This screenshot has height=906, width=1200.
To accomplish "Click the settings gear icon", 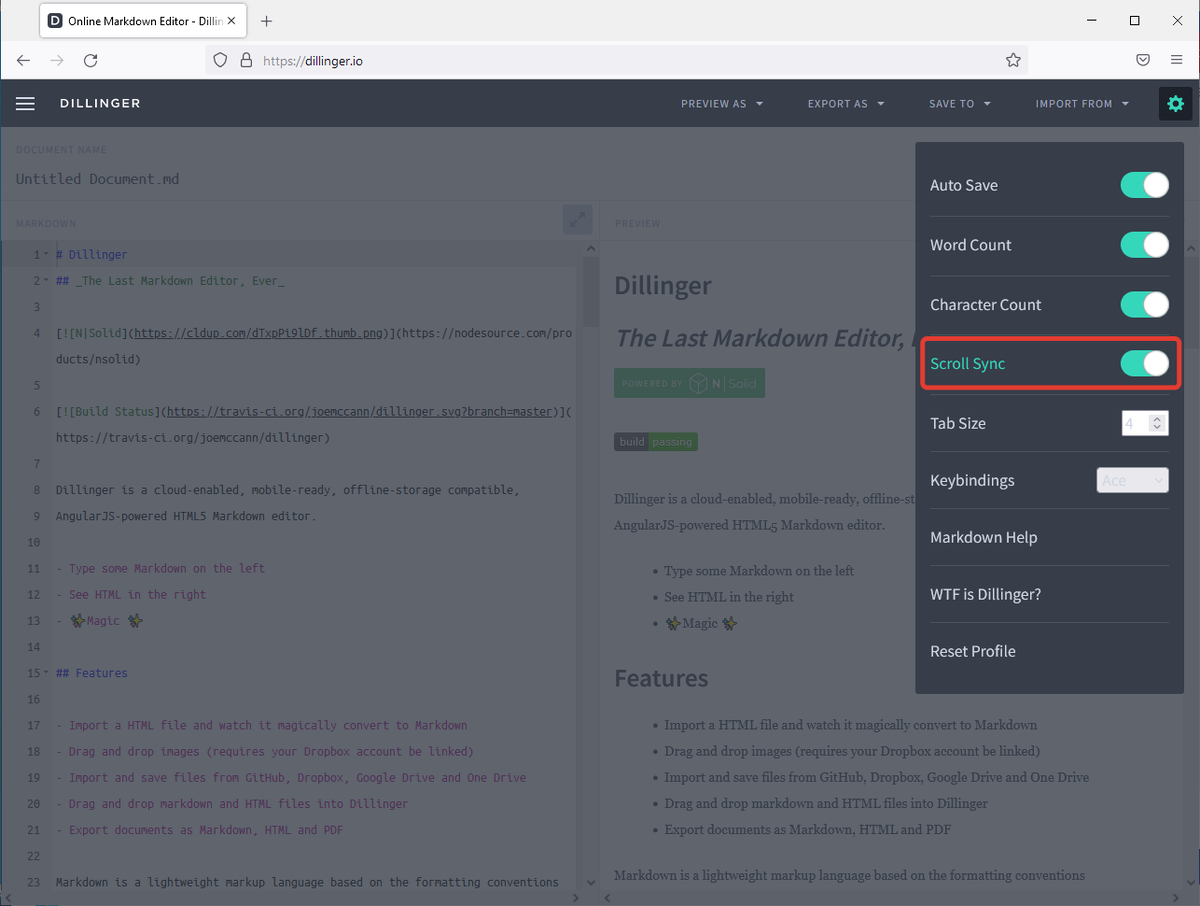I will [1175, 104].
